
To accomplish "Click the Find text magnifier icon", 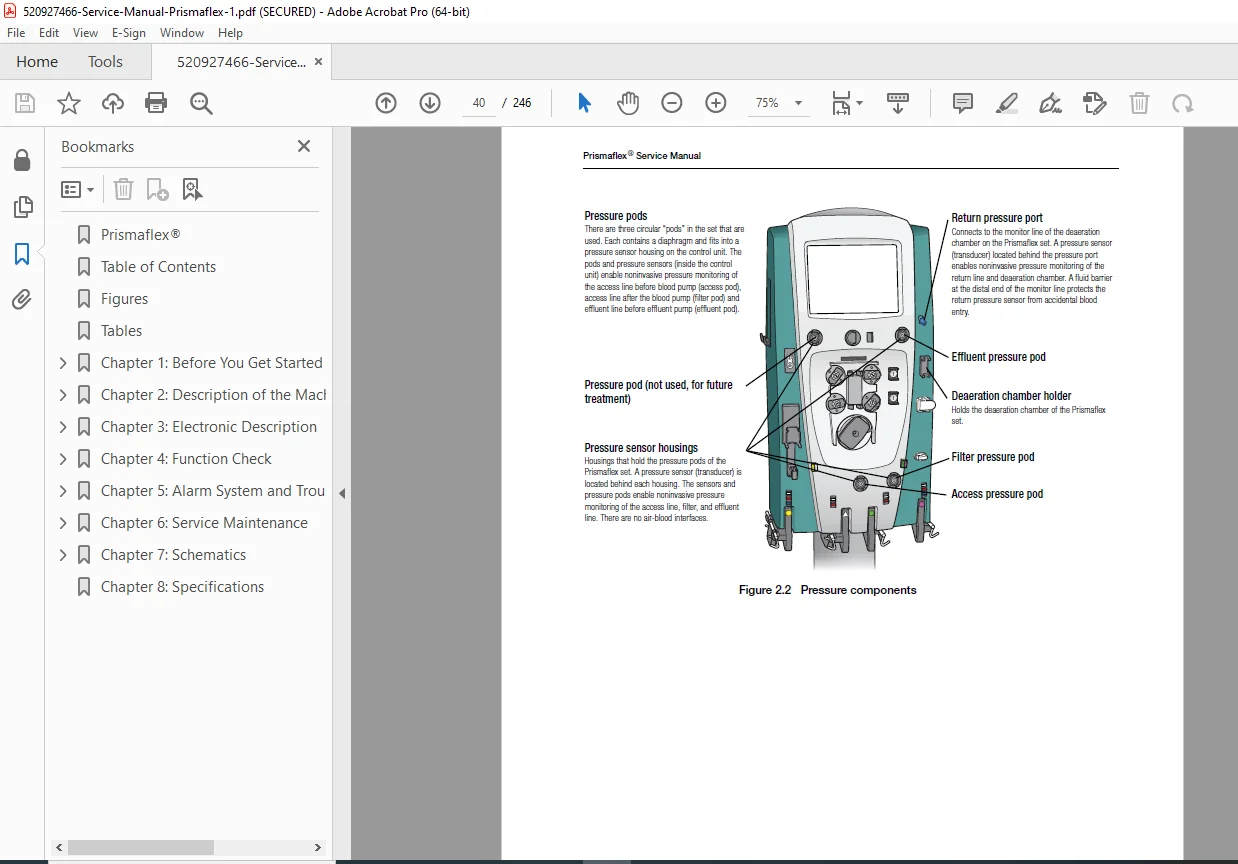I will (x=201, y=103).
